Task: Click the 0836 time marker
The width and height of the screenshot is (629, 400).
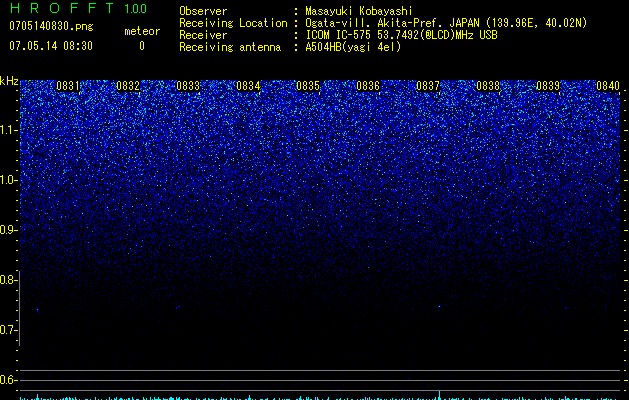Action: (x=368, y=85)
